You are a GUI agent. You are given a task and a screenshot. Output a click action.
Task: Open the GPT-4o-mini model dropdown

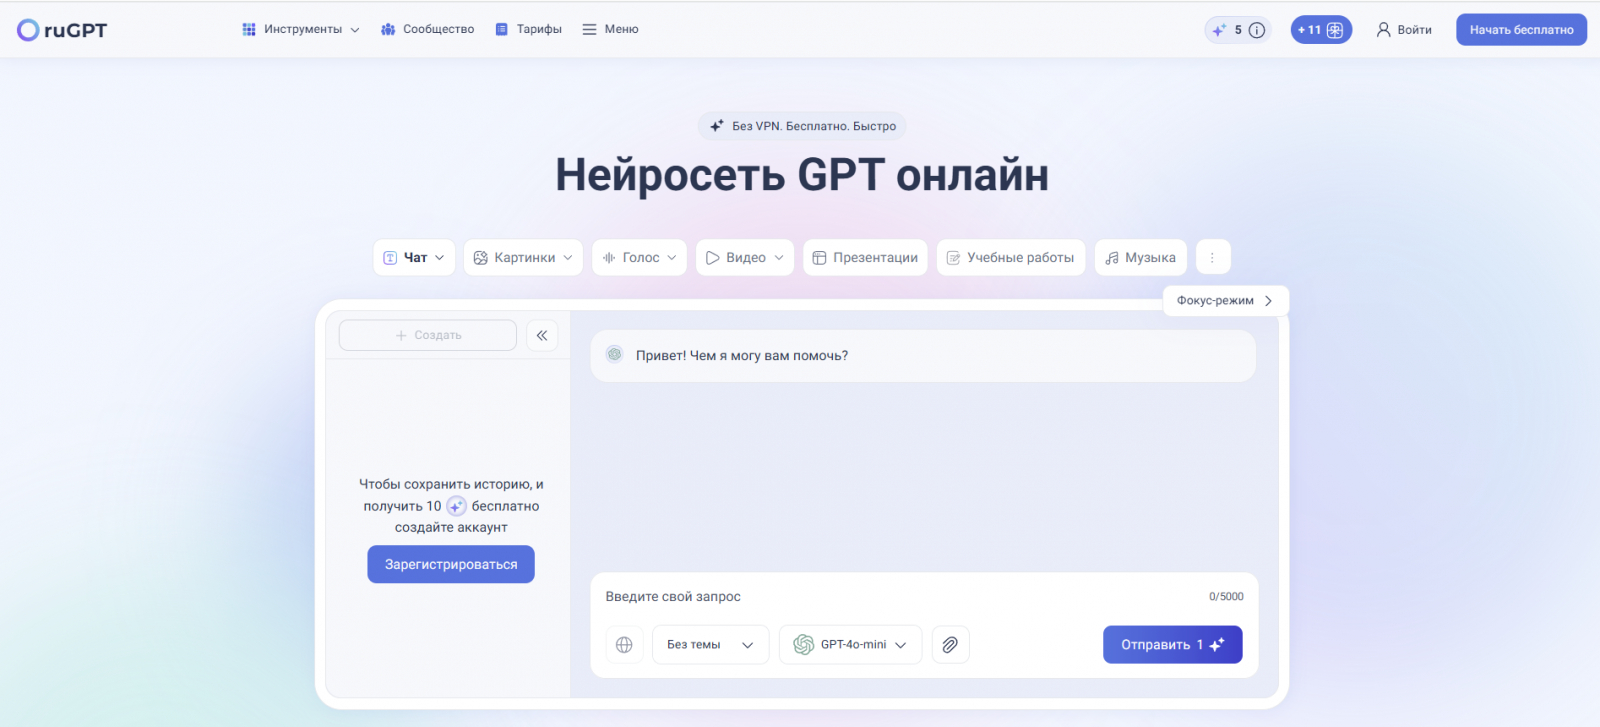[850, 645]
